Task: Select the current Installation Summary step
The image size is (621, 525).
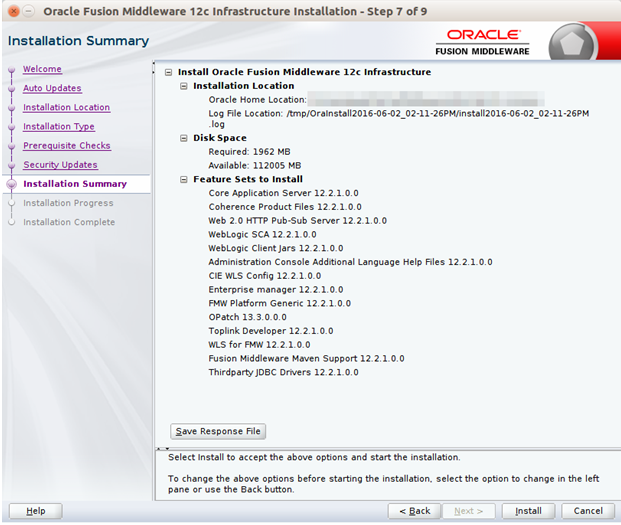Action: pyautogui.click(x=75, y=184)
